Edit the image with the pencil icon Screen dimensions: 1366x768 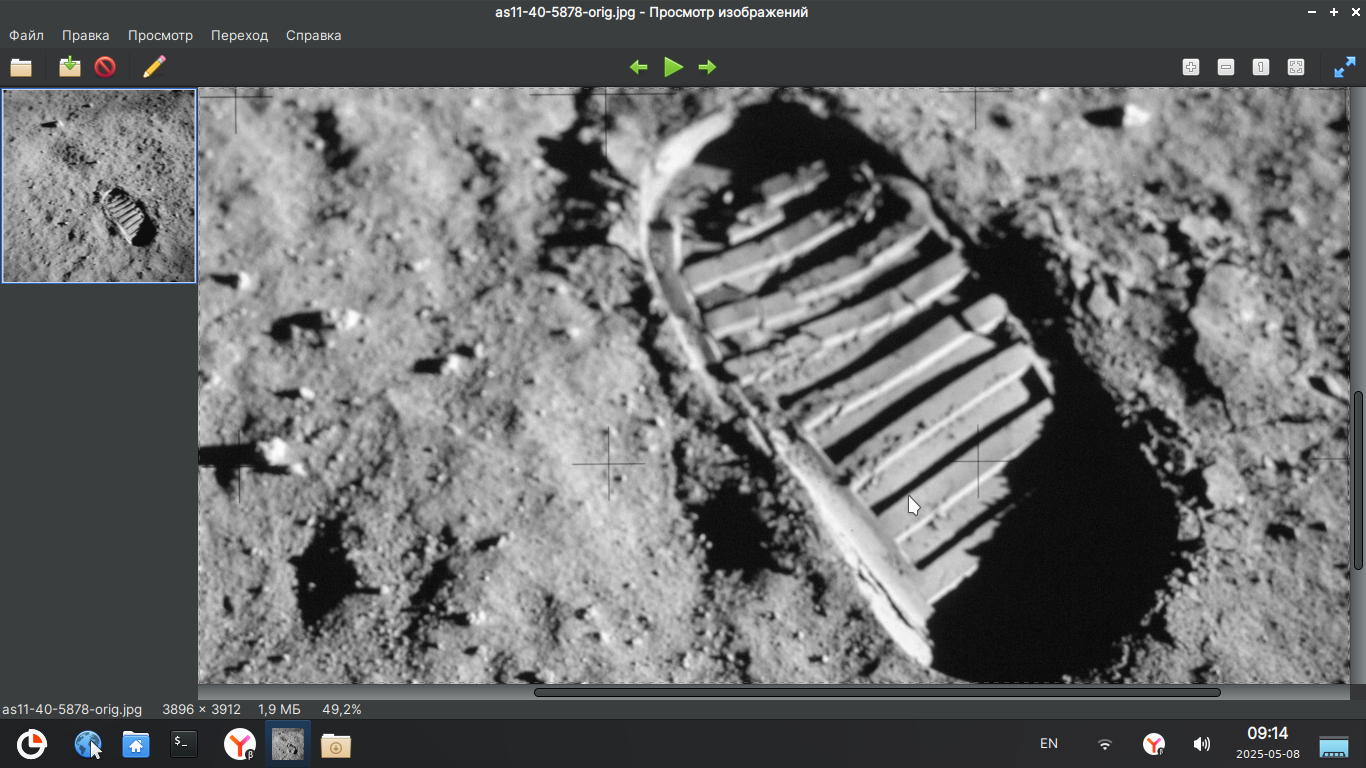pos(154,67)
